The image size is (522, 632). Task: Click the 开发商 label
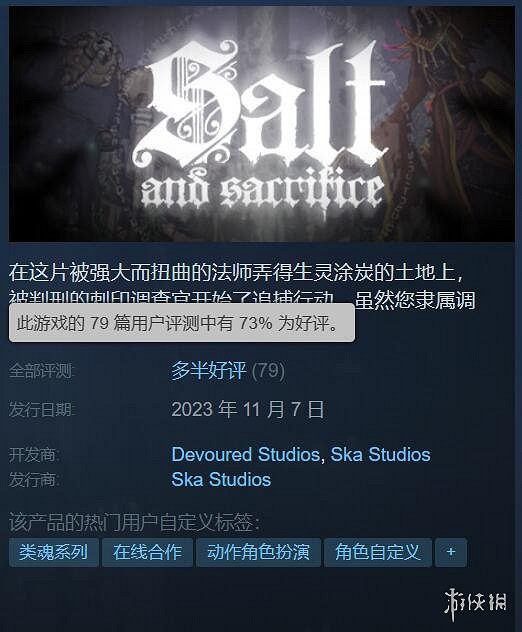(x=34, y=455)
